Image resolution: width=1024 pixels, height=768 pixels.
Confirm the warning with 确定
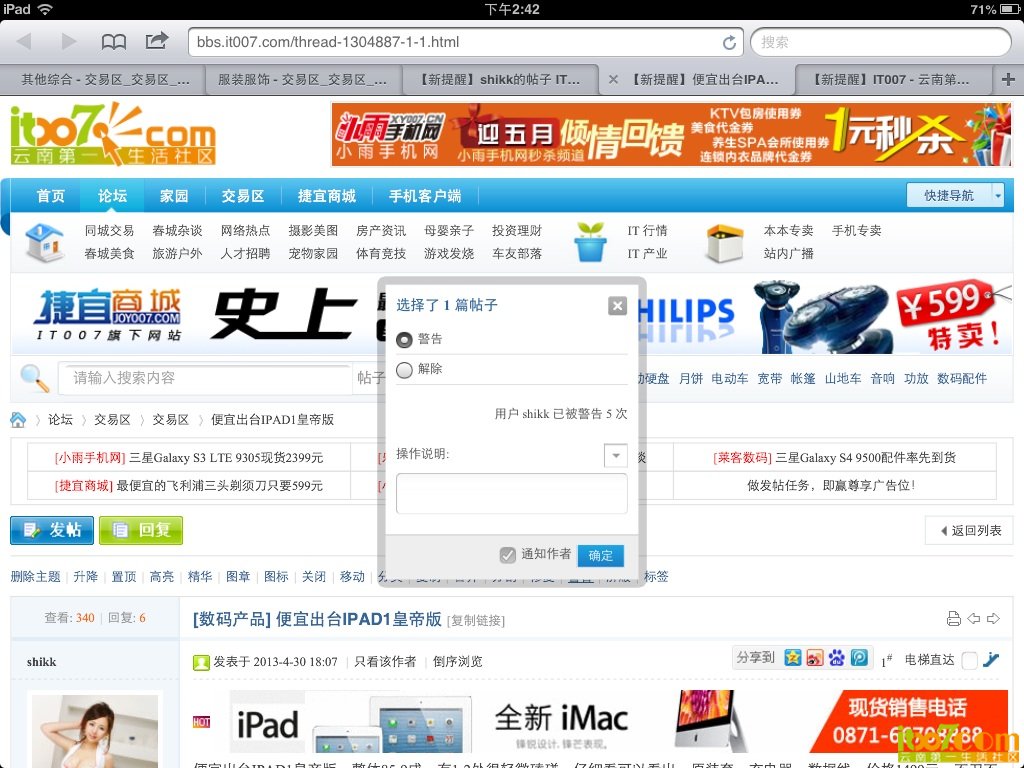point(601,555)
